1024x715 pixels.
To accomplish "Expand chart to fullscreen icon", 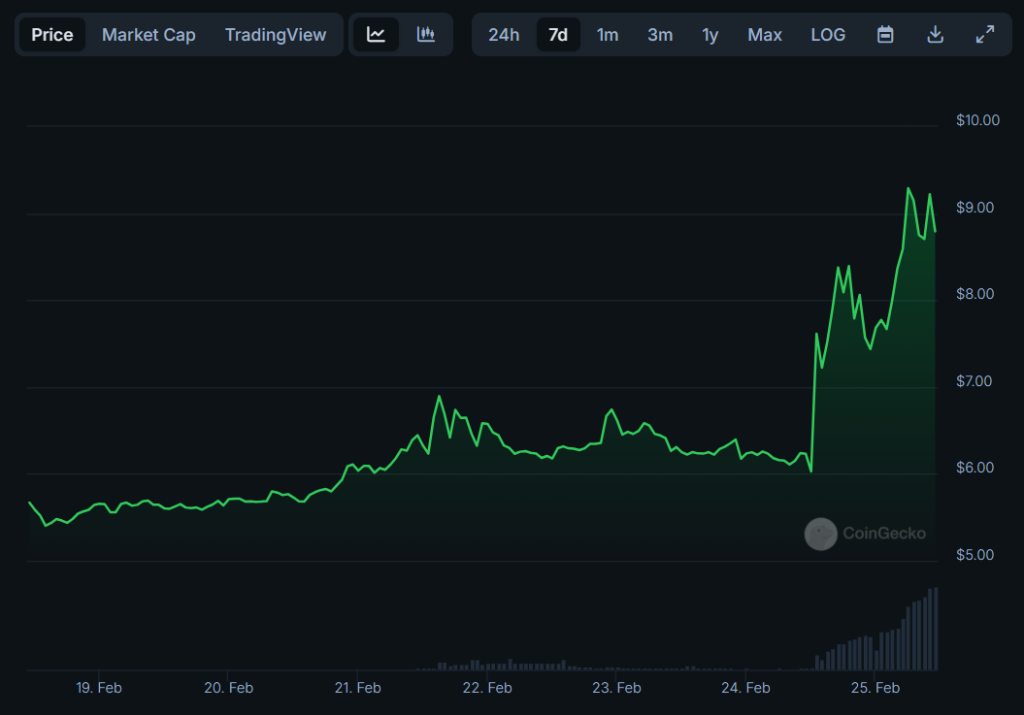I will pyautogui.click(x=985, y=35).
